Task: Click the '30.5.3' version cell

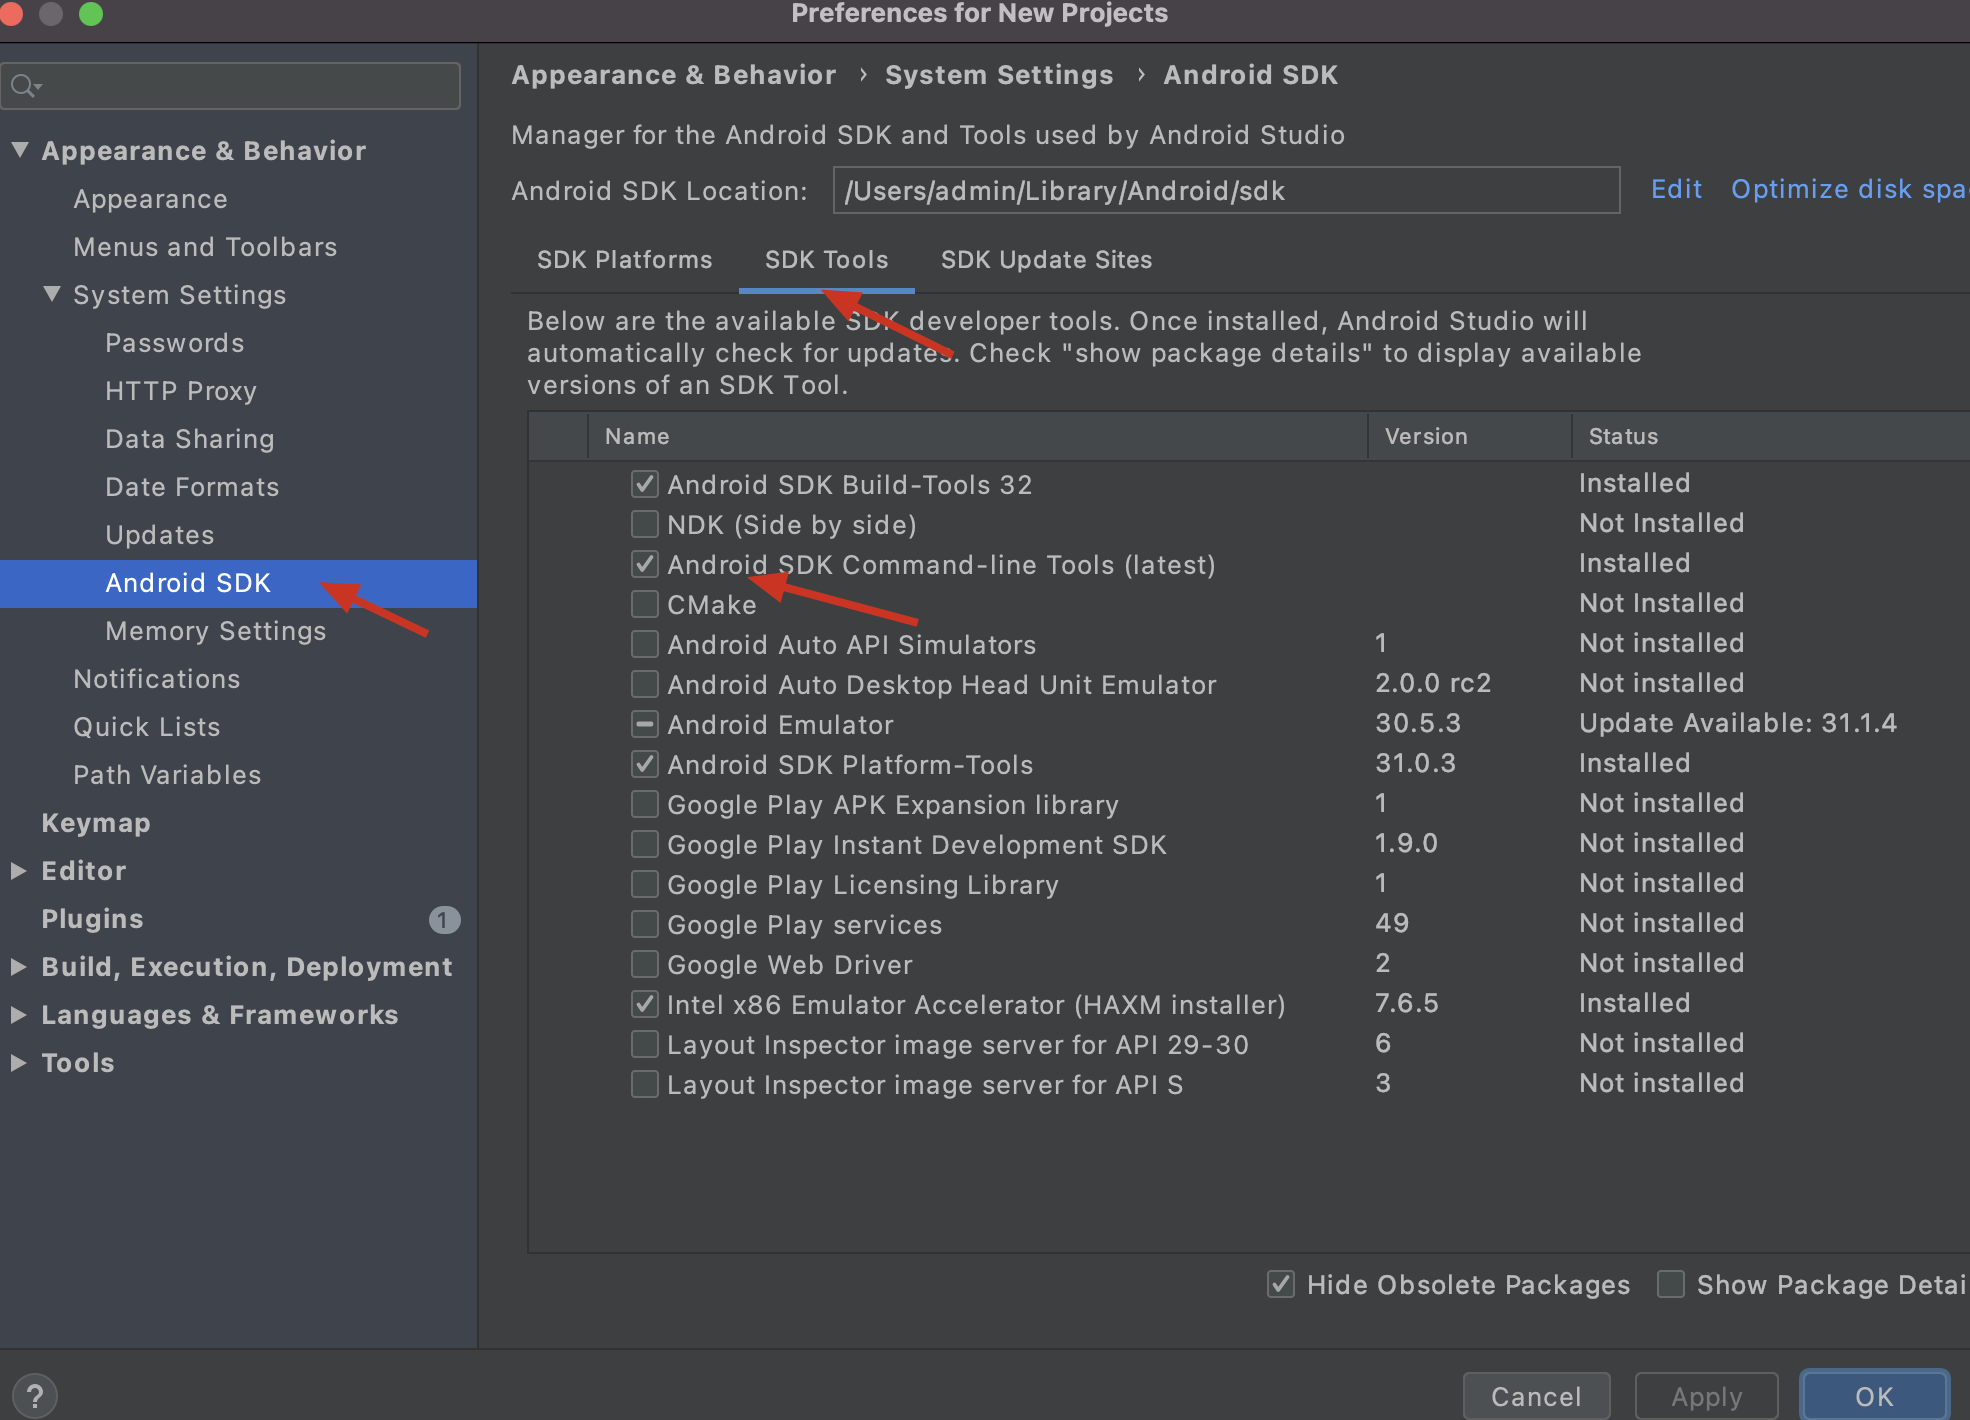Action: [1417, 723]
